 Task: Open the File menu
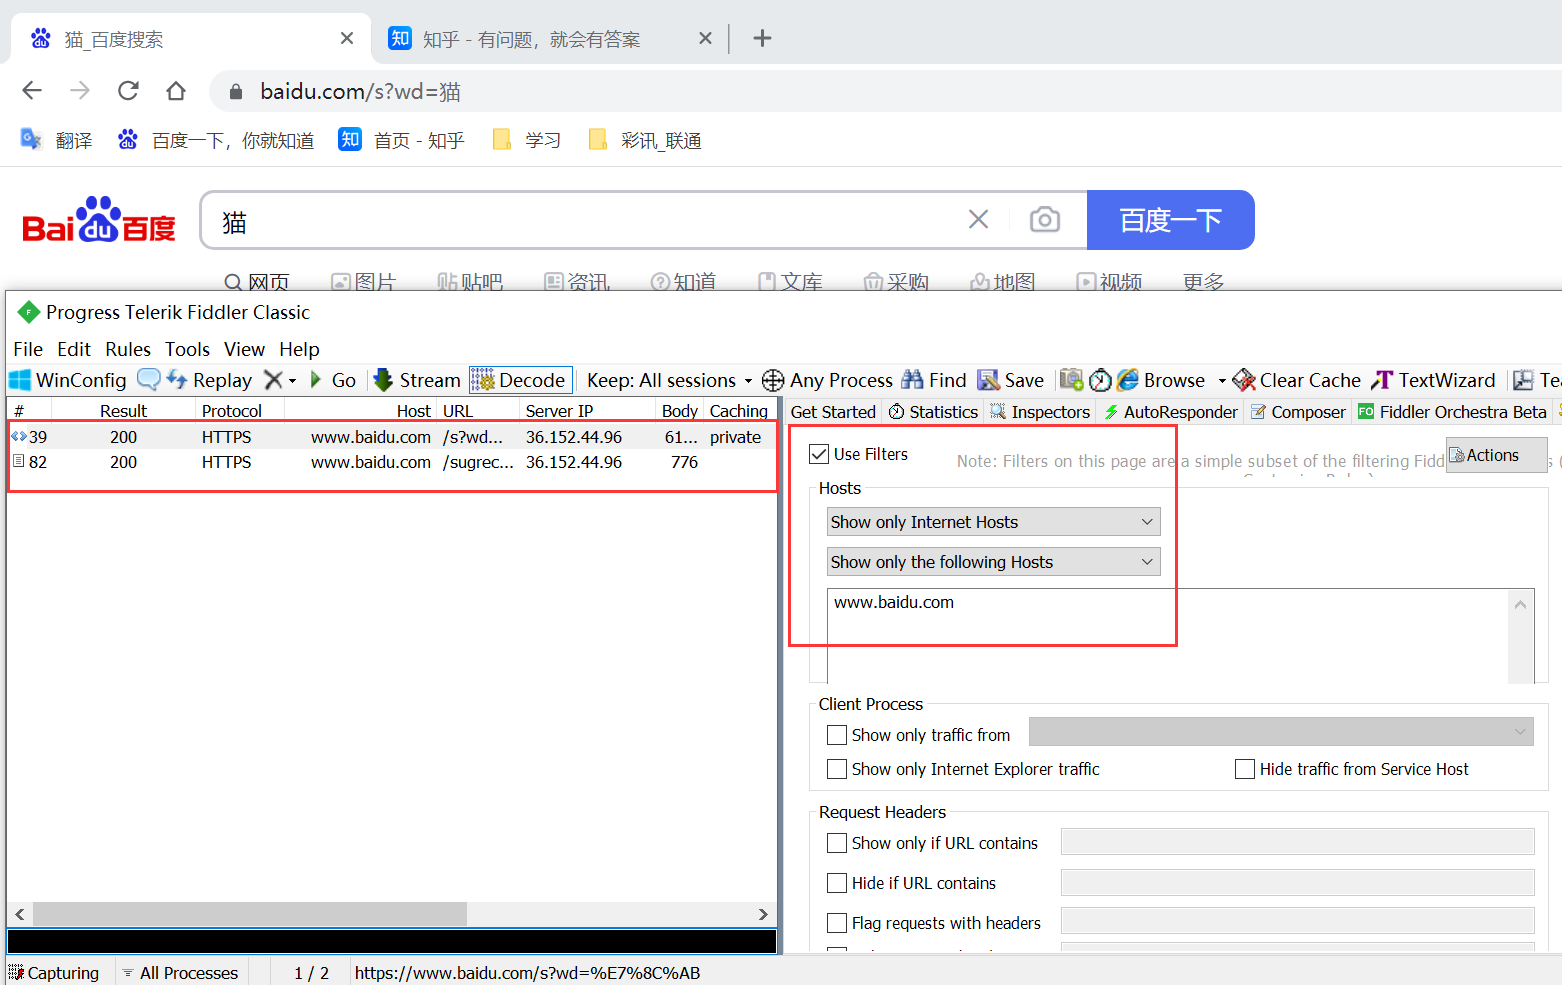(x=28, y=349)
